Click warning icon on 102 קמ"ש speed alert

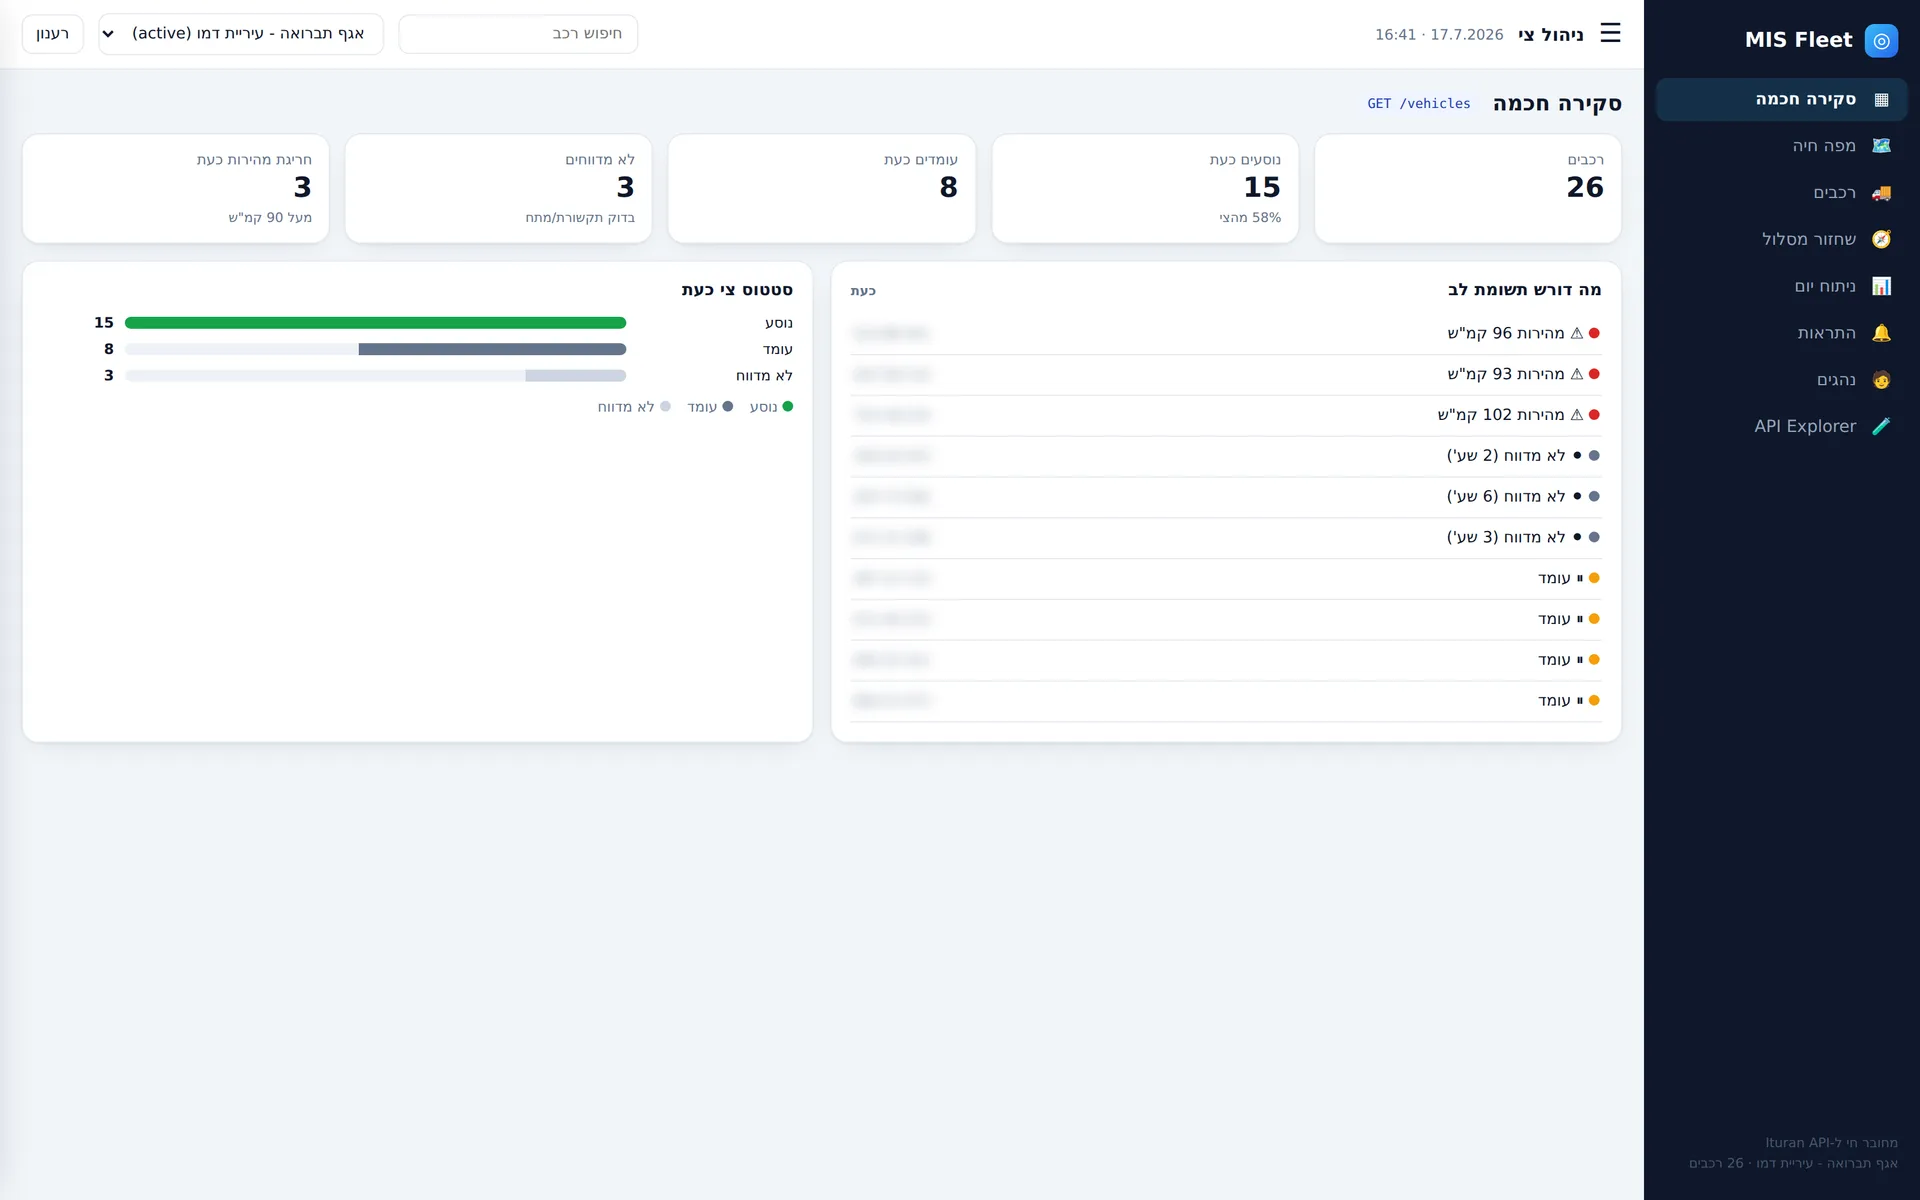click(1577, 415)
